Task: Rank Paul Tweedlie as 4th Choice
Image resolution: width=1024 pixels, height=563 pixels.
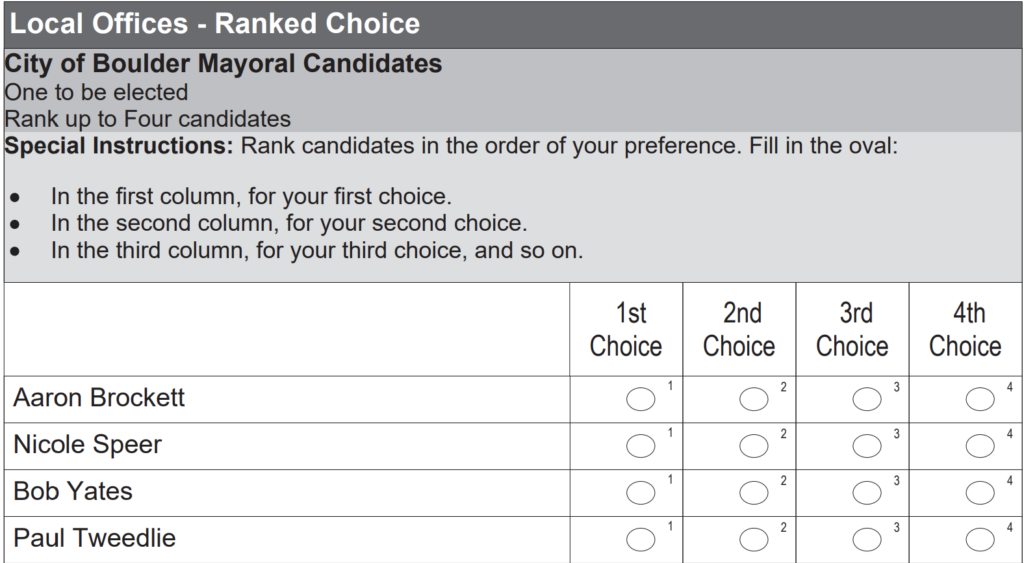Action: pyautogui.click(x=980, y=539)
